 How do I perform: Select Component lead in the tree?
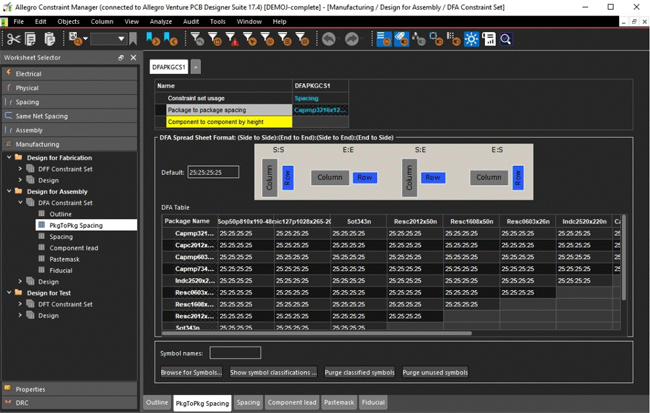coord(74,248)
